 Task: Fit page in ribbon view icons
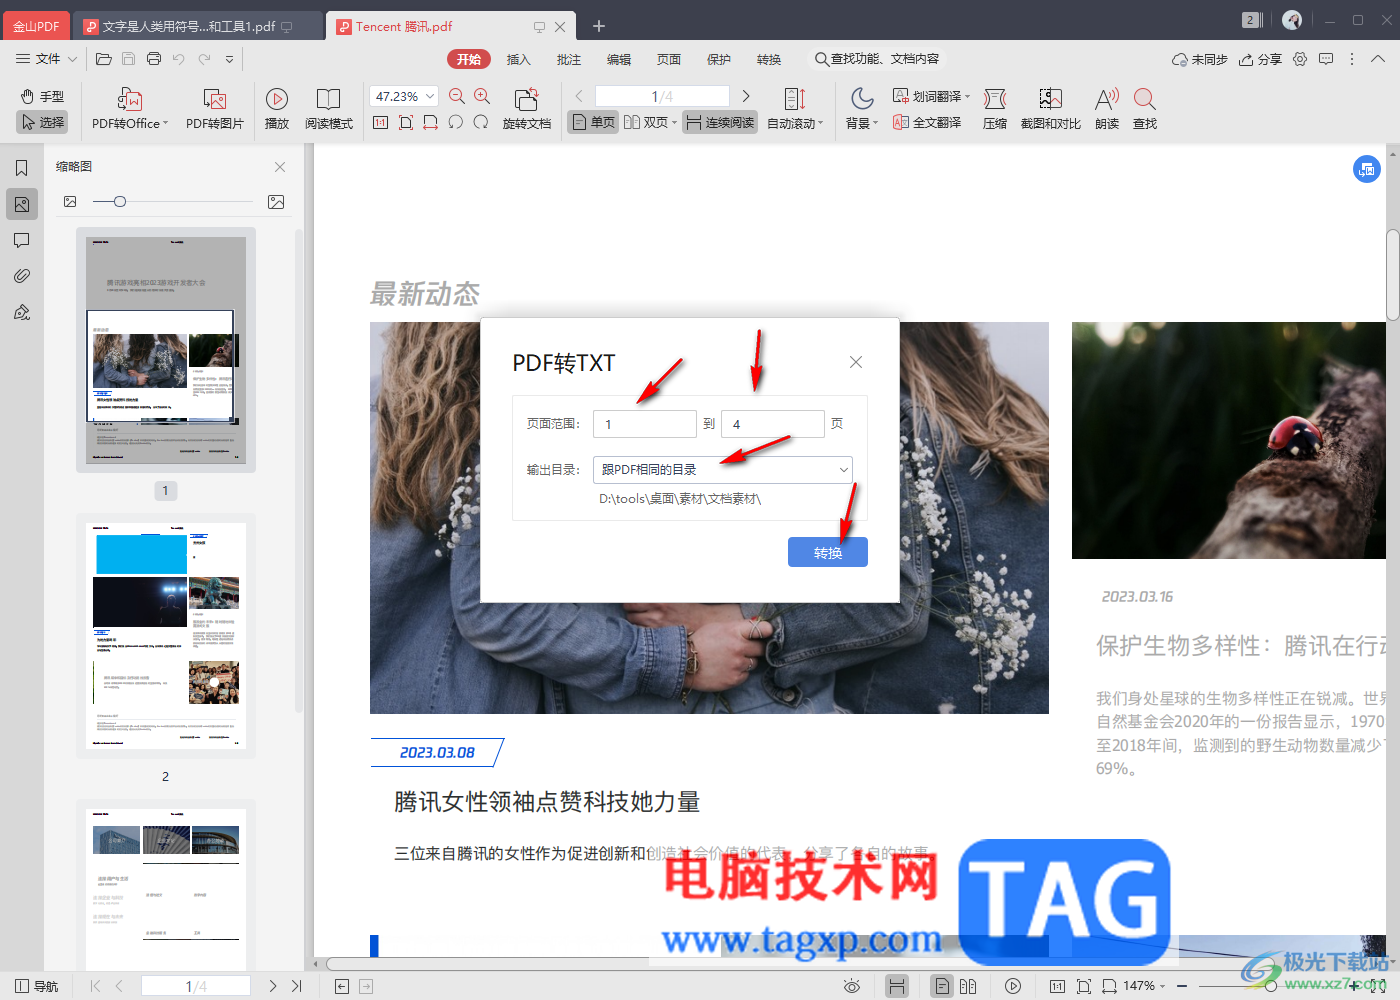coord(406,122)
